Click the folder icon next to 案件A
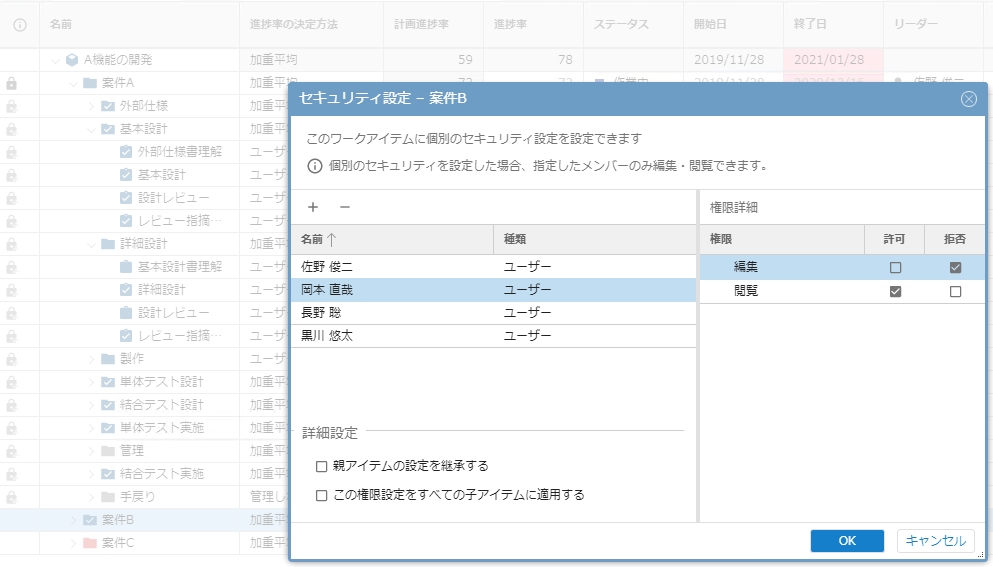Viewport: 993px width, 567px height. point(90,83)
